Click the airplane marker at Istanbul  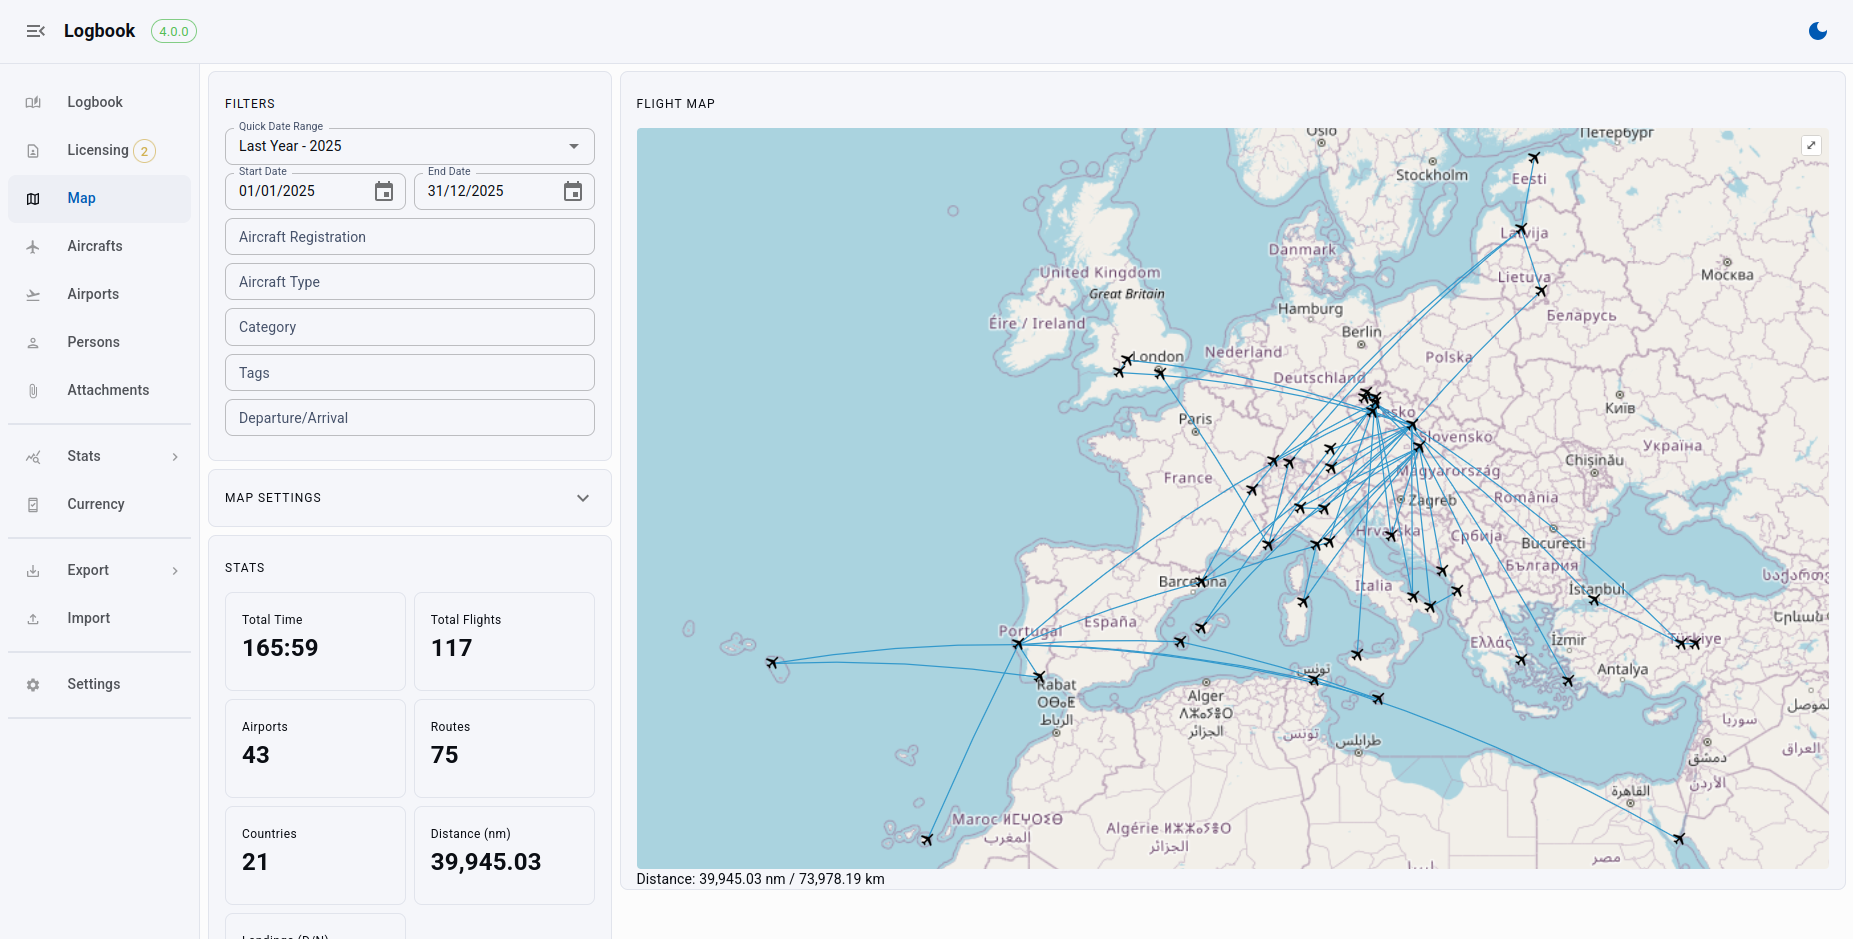1594,600
